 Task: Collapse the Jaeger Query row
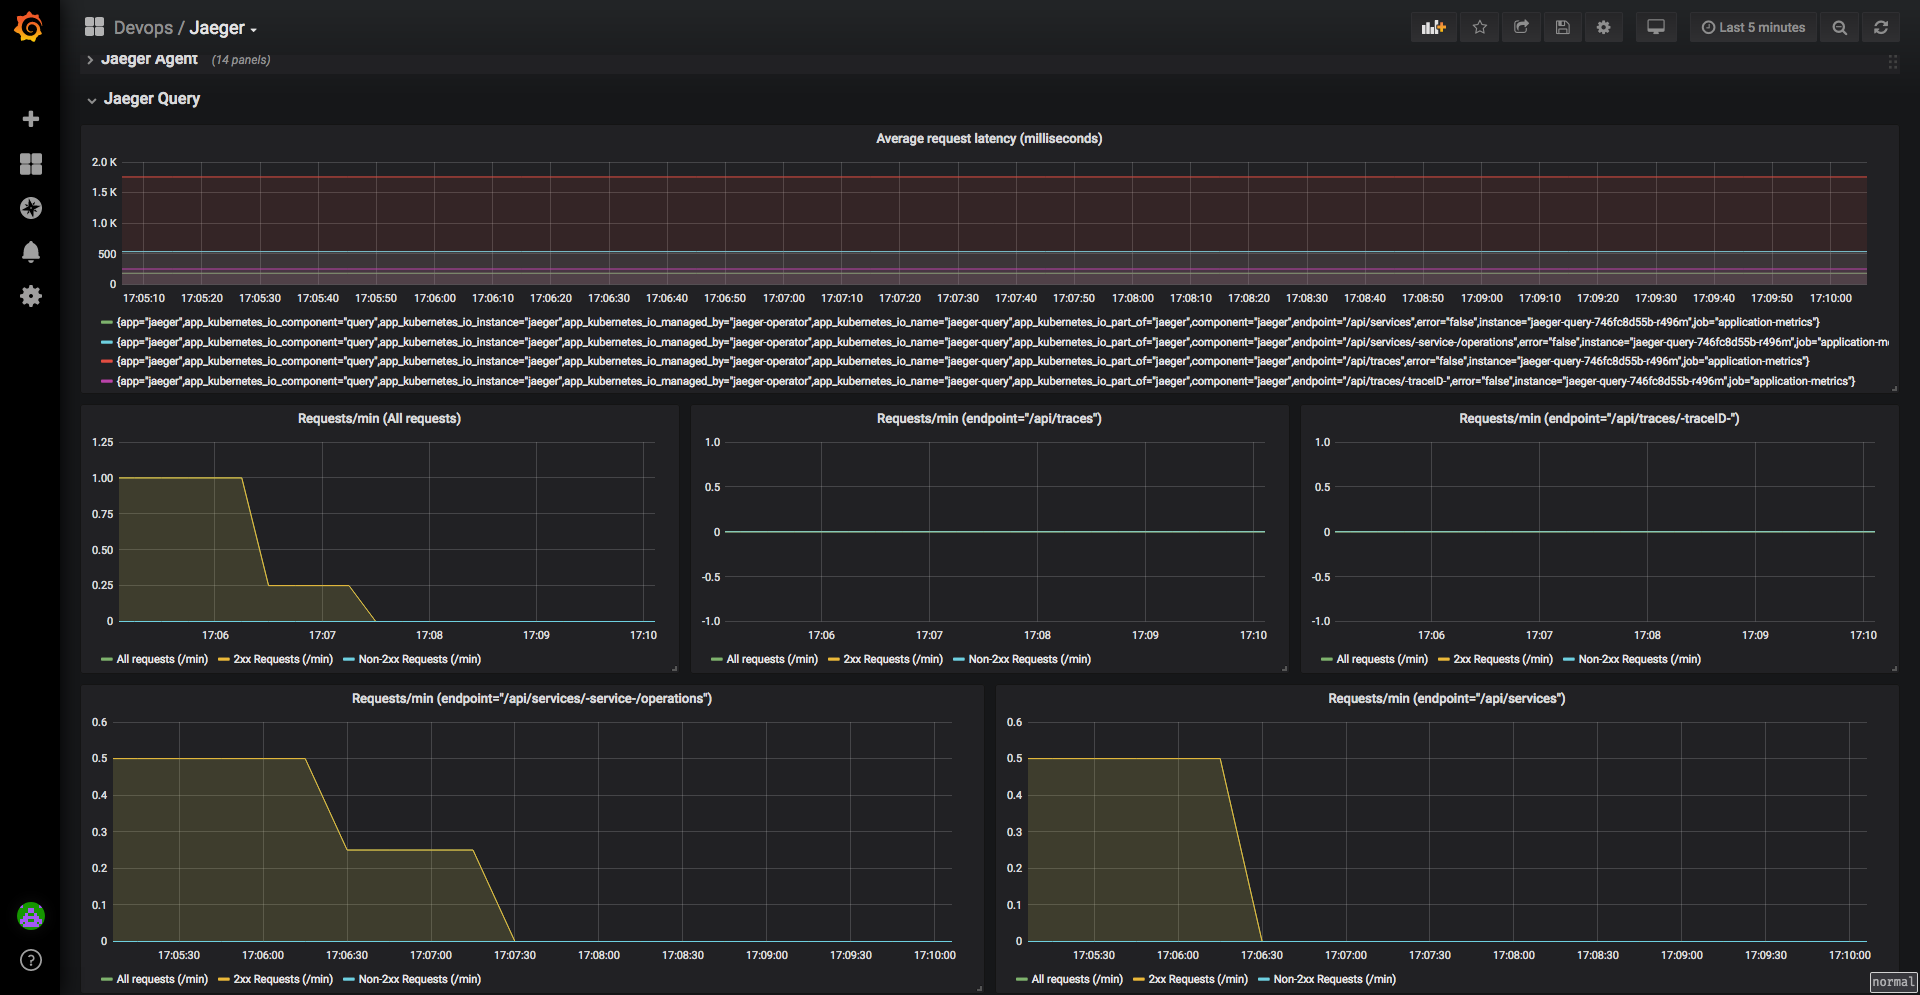coord(151,99)
